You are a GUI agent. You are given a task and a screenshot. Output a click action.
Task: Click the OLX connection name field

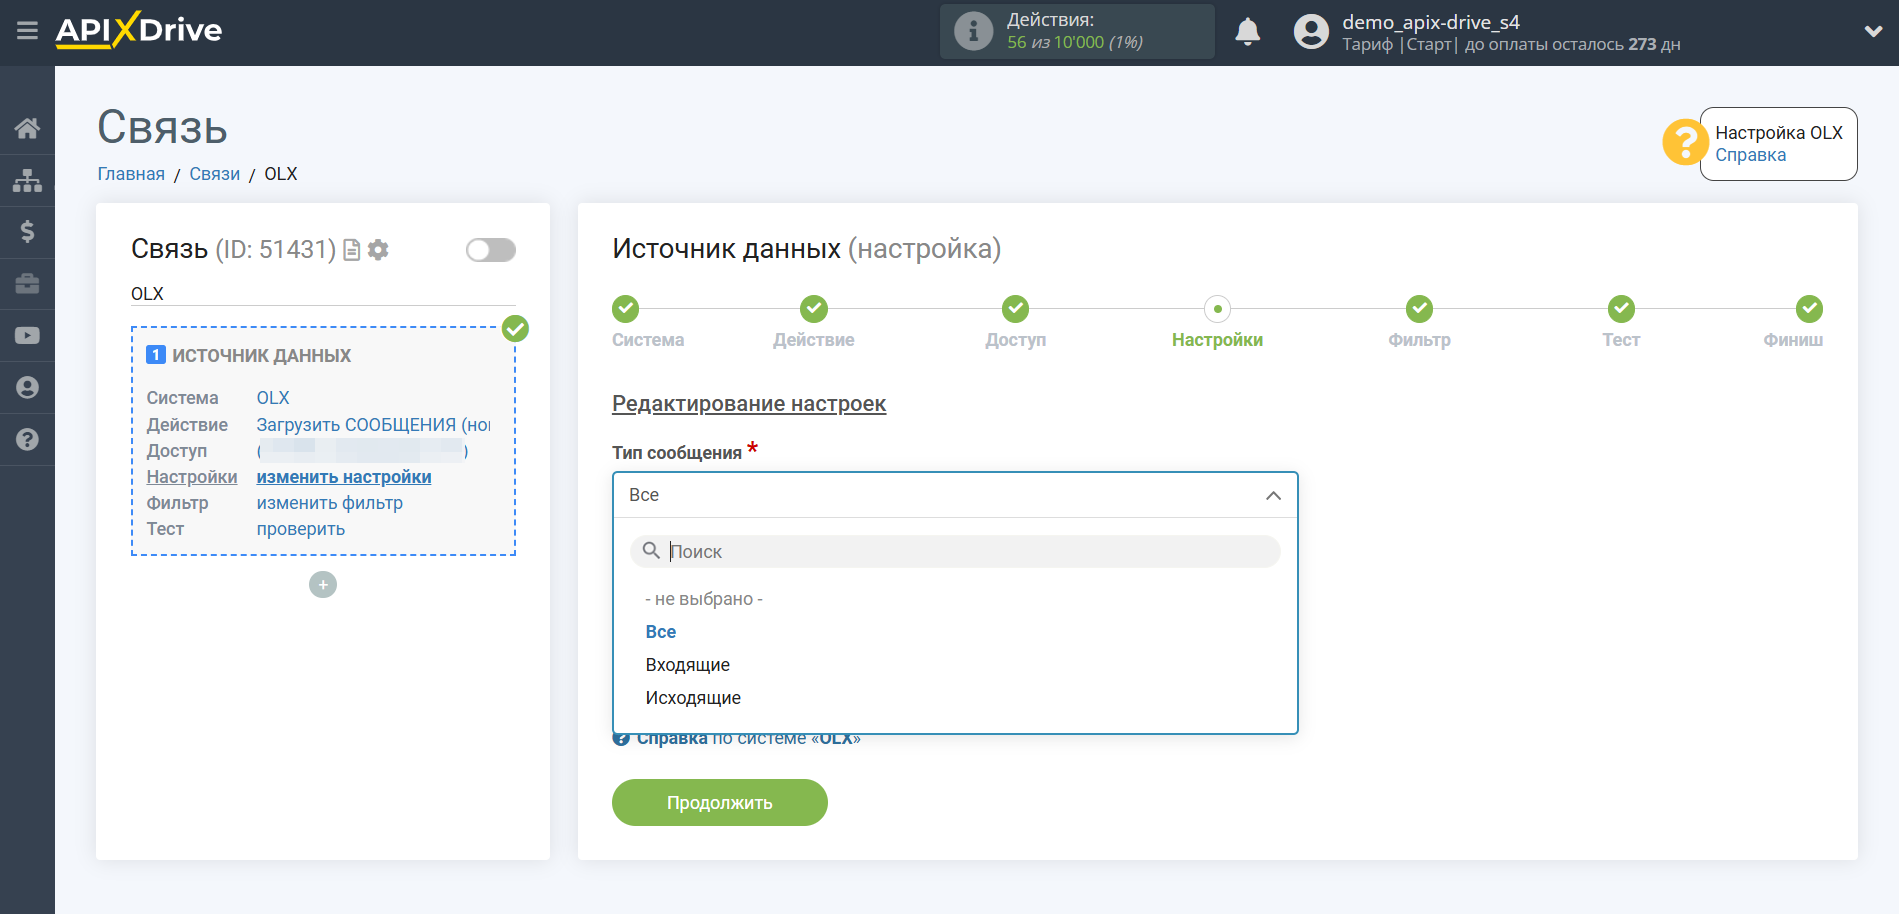[x=323, y=294]
